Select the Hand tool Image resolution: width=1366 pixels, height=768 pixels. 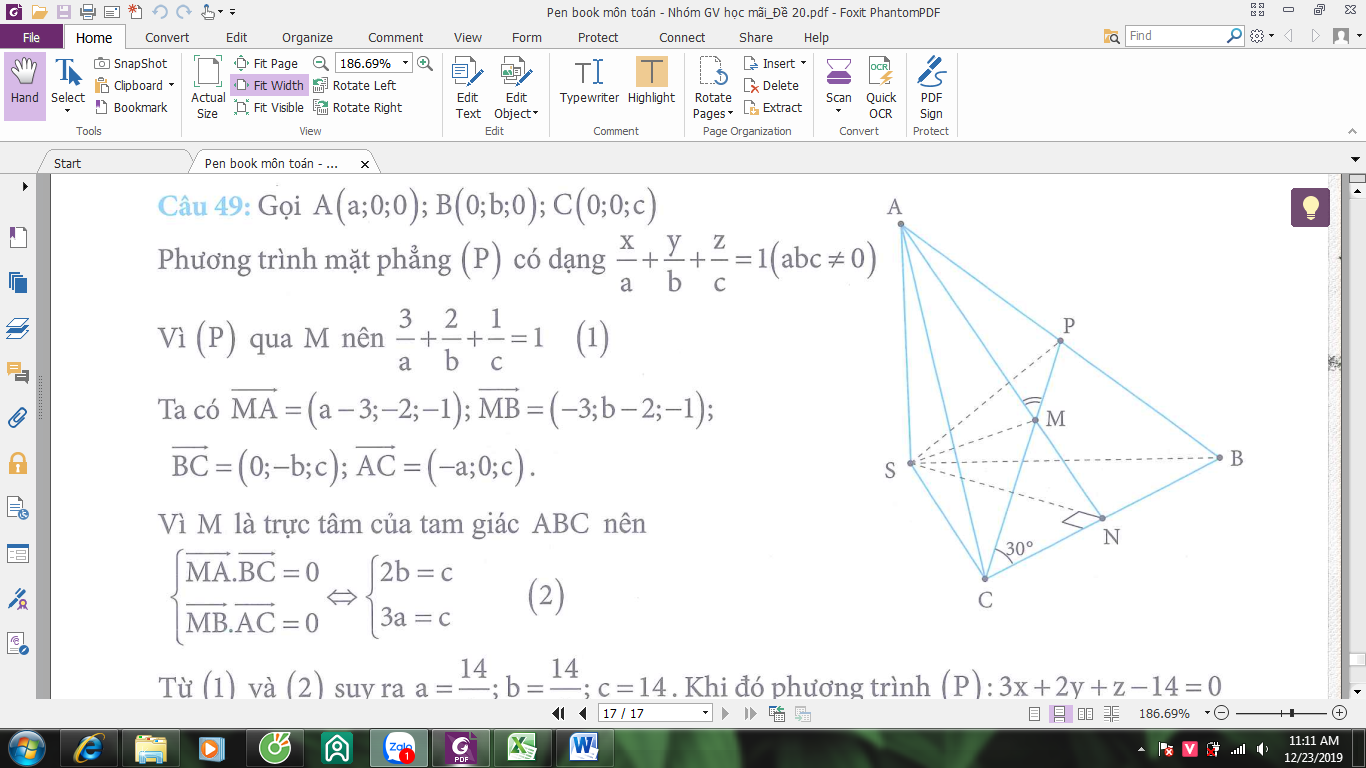25,84
